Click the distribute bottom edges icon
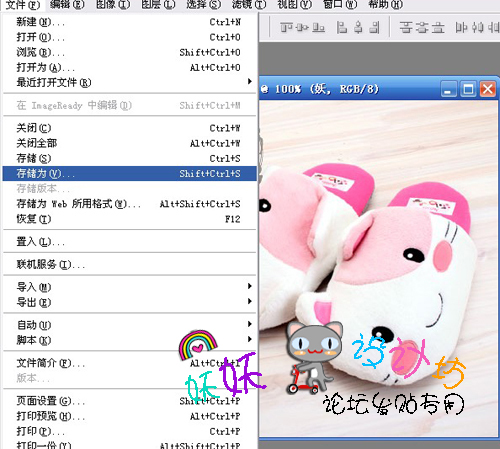The width and height of the screenshot is (500, 449). point(438,28)
